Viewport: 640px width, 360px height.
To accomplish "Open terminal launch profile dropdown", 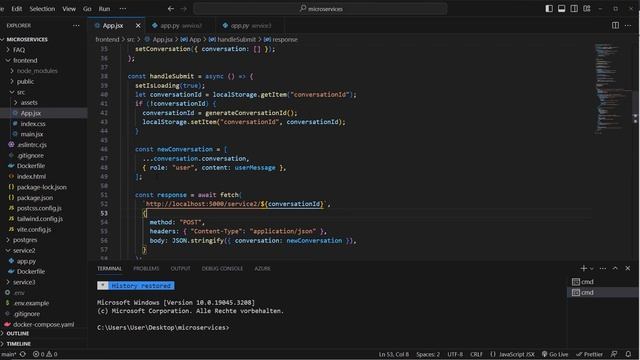I will [x=591, y=269].
